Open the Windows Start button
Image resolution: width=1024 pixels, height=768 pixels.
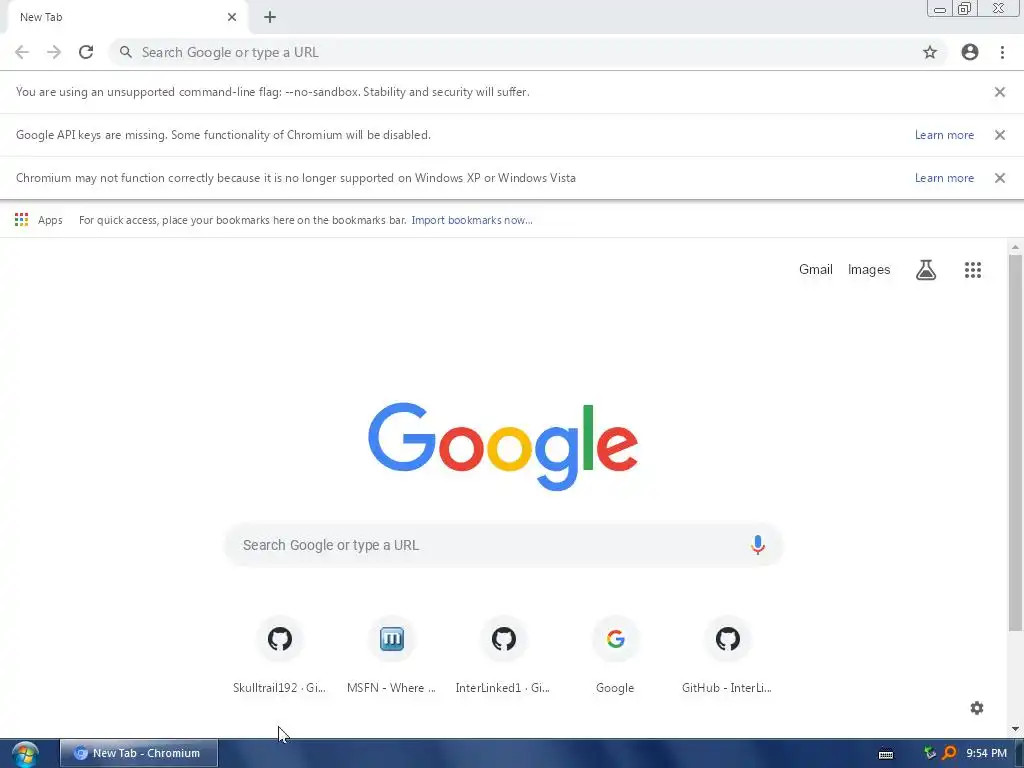coord(25,754)
